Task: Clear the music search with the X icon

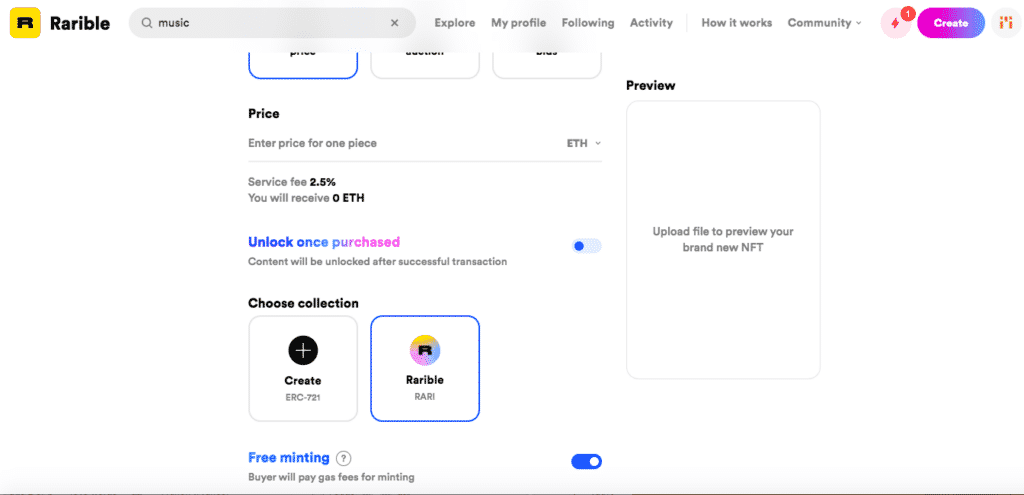Action: (x=394, y=23)
